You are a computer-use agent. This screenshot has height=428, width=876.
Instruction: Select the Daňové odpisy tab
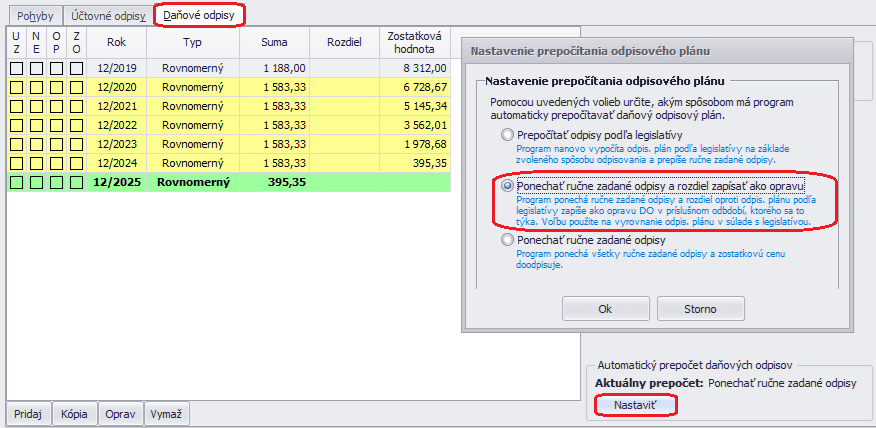(198, 16)
